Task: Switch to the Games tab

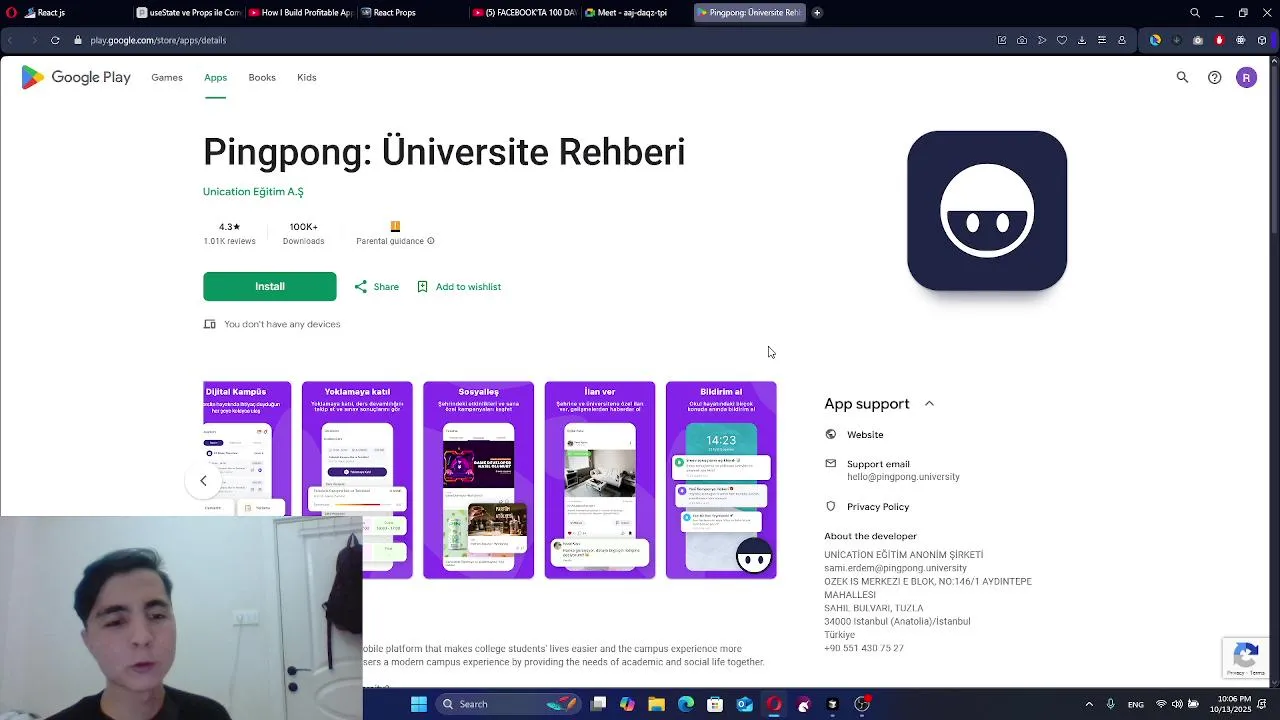Action: 167,77
